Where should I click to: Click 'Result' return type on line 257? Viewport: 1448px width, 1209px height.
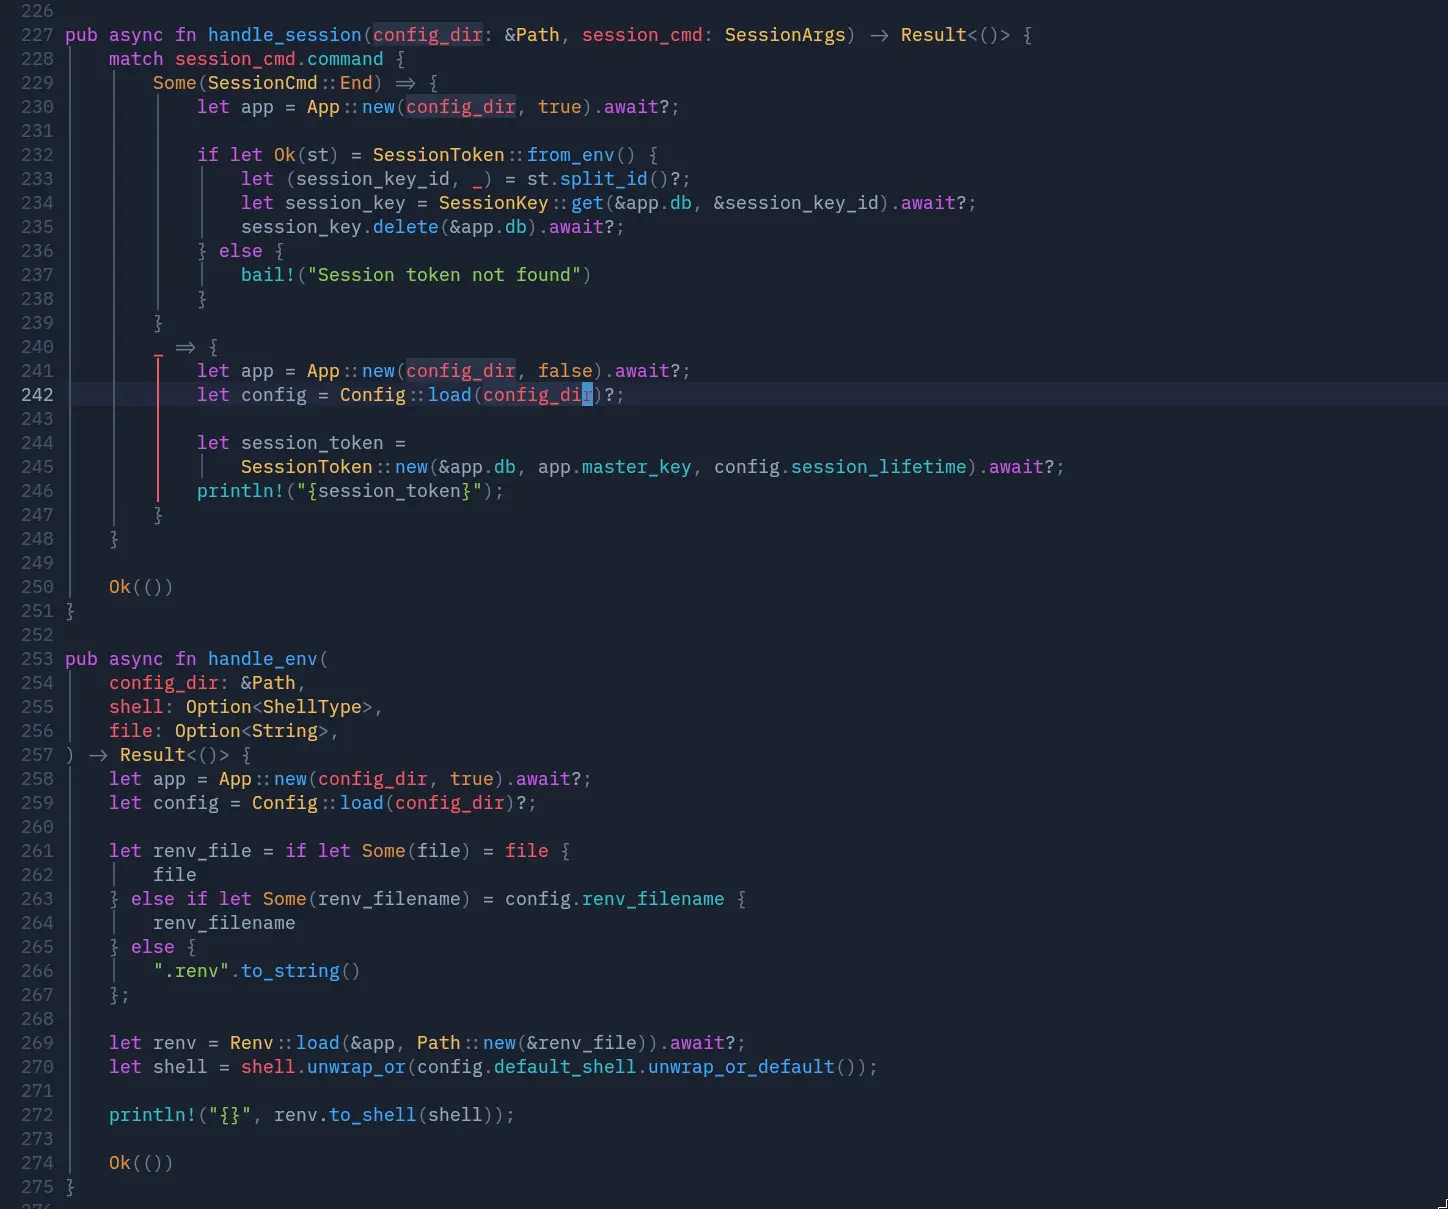153,755
